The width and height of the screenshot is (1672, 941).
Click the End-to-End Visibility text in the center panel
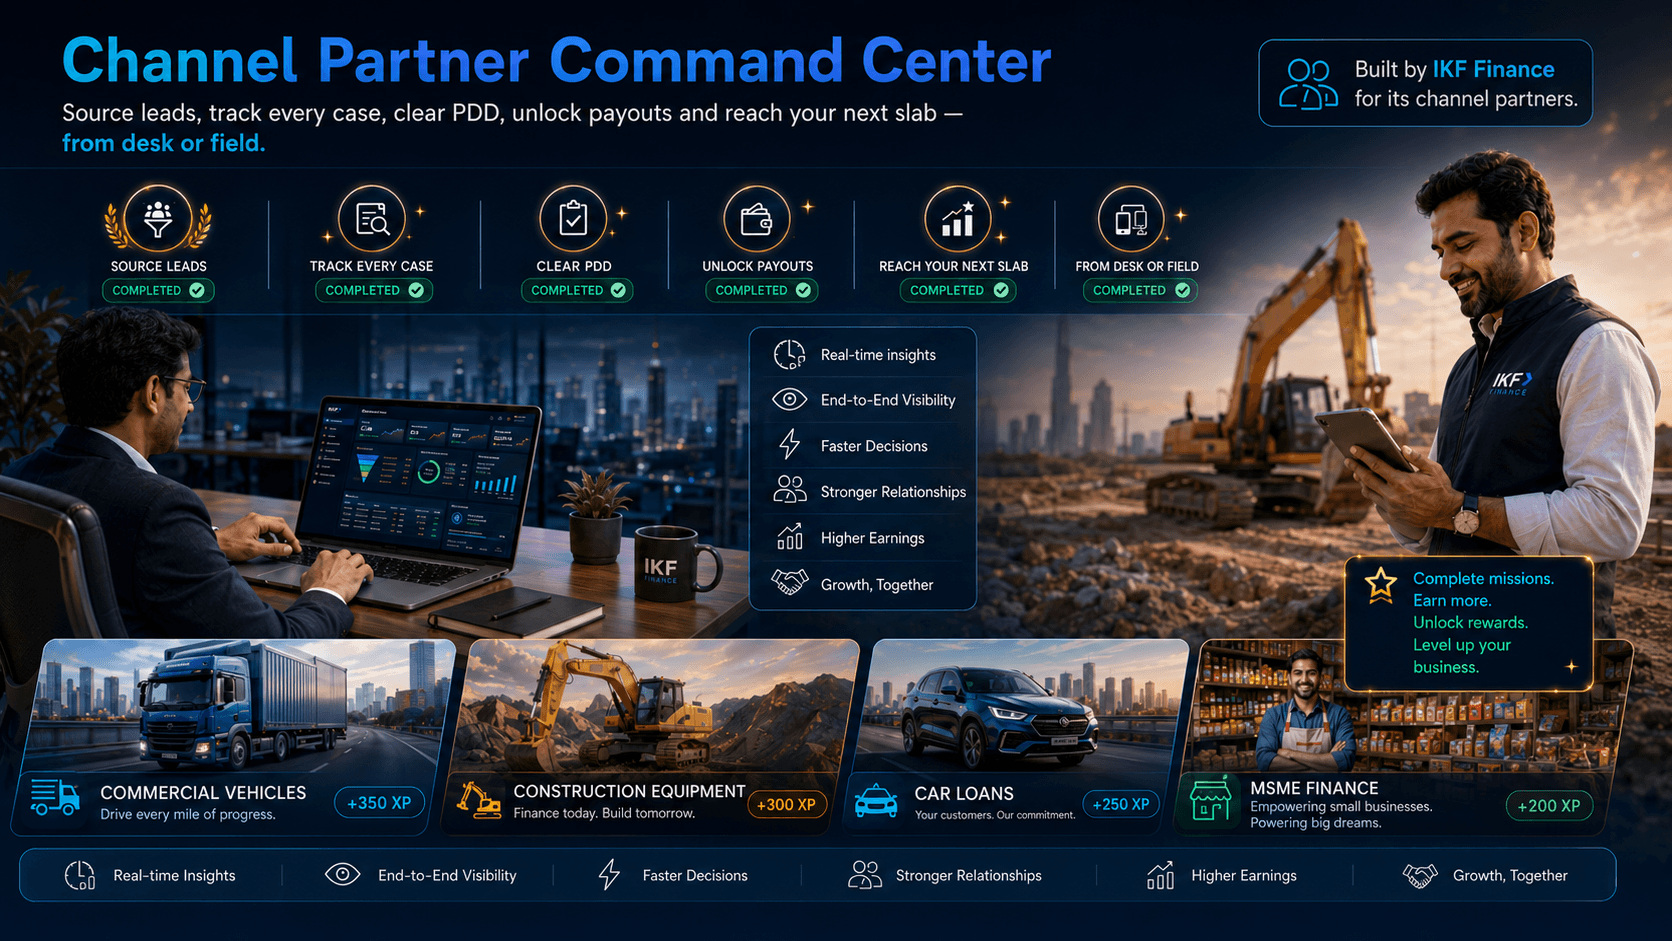888,400
